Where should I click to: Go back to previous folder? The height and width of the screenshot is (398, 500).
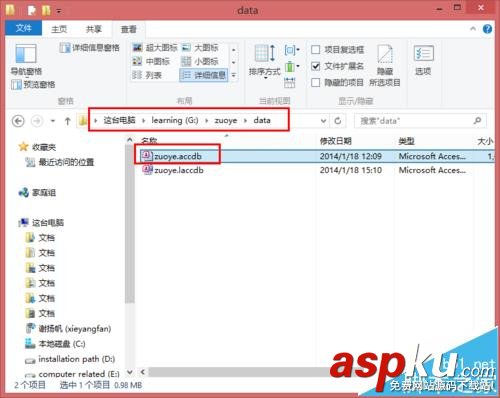tap(18, 121)
